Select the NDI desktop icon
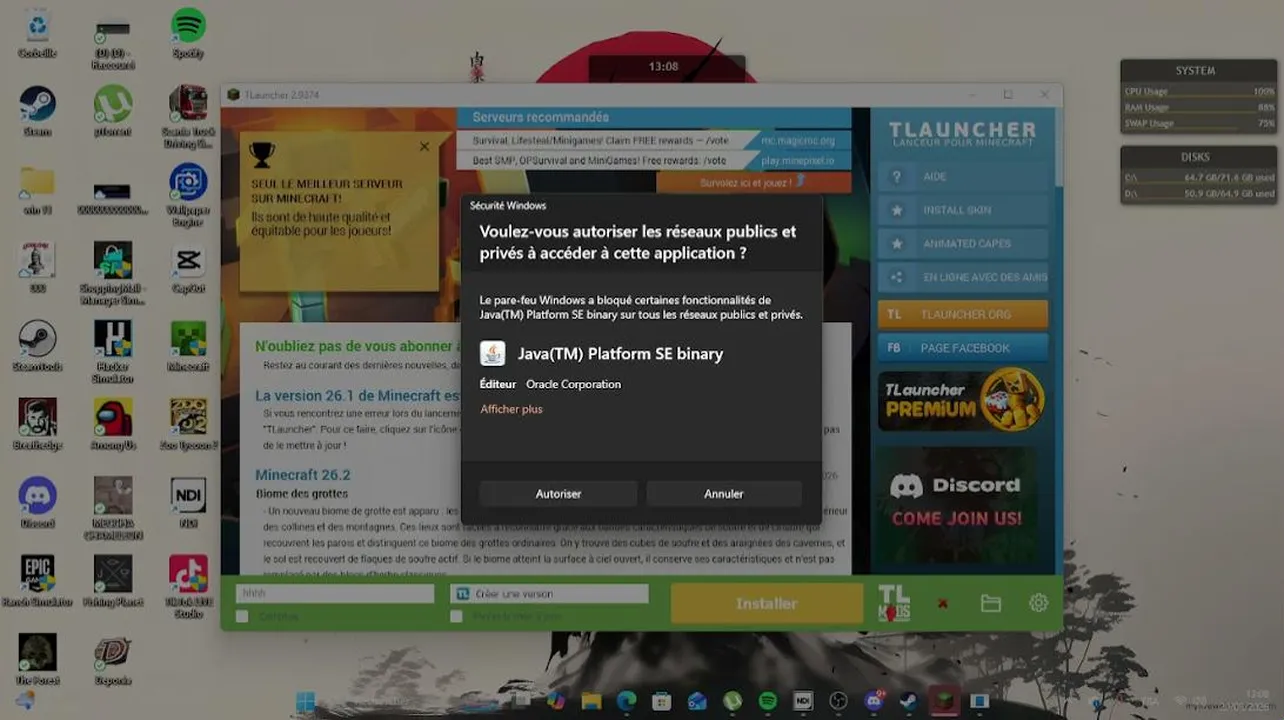1284x720 pixels. tap(188, 502)
